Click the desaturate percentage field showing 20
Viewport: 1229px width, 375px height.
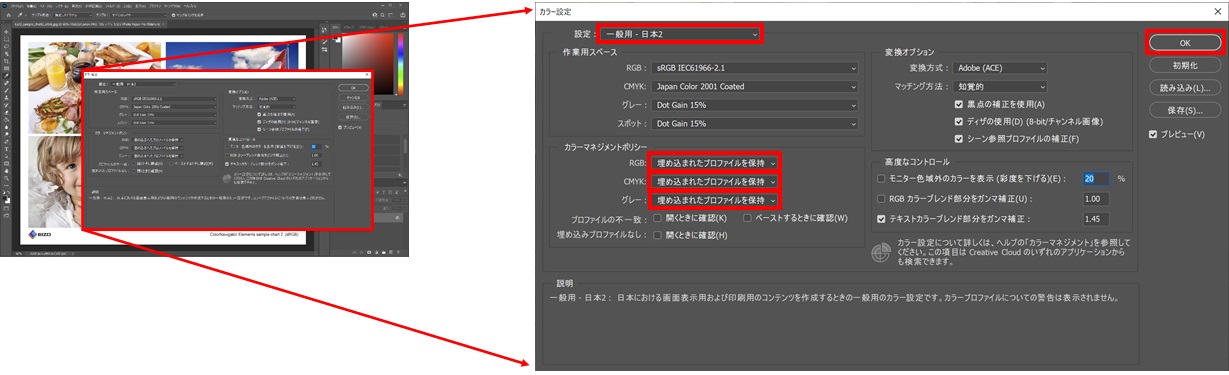[1096, 178]
